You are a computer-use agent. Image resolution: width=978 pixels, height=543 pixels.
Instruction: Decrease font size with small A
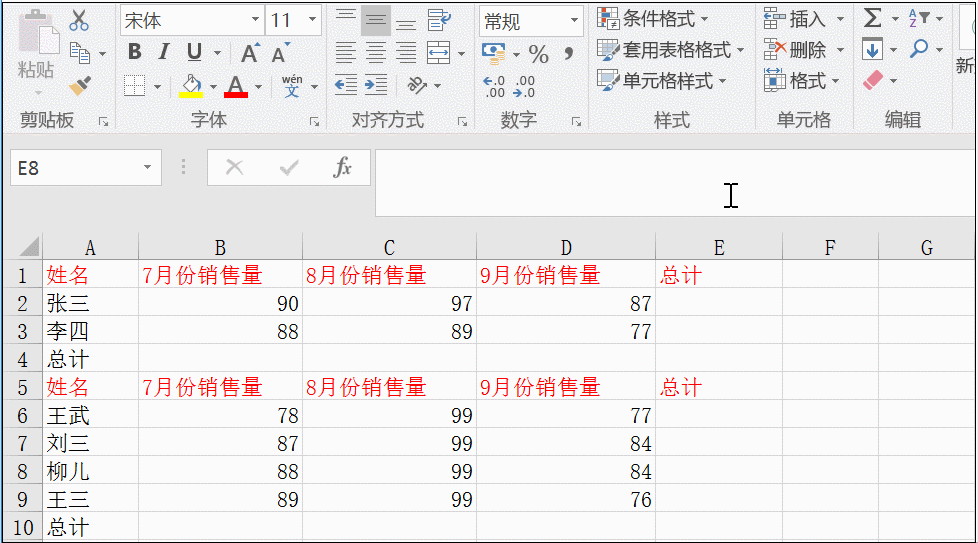[280, 53]
